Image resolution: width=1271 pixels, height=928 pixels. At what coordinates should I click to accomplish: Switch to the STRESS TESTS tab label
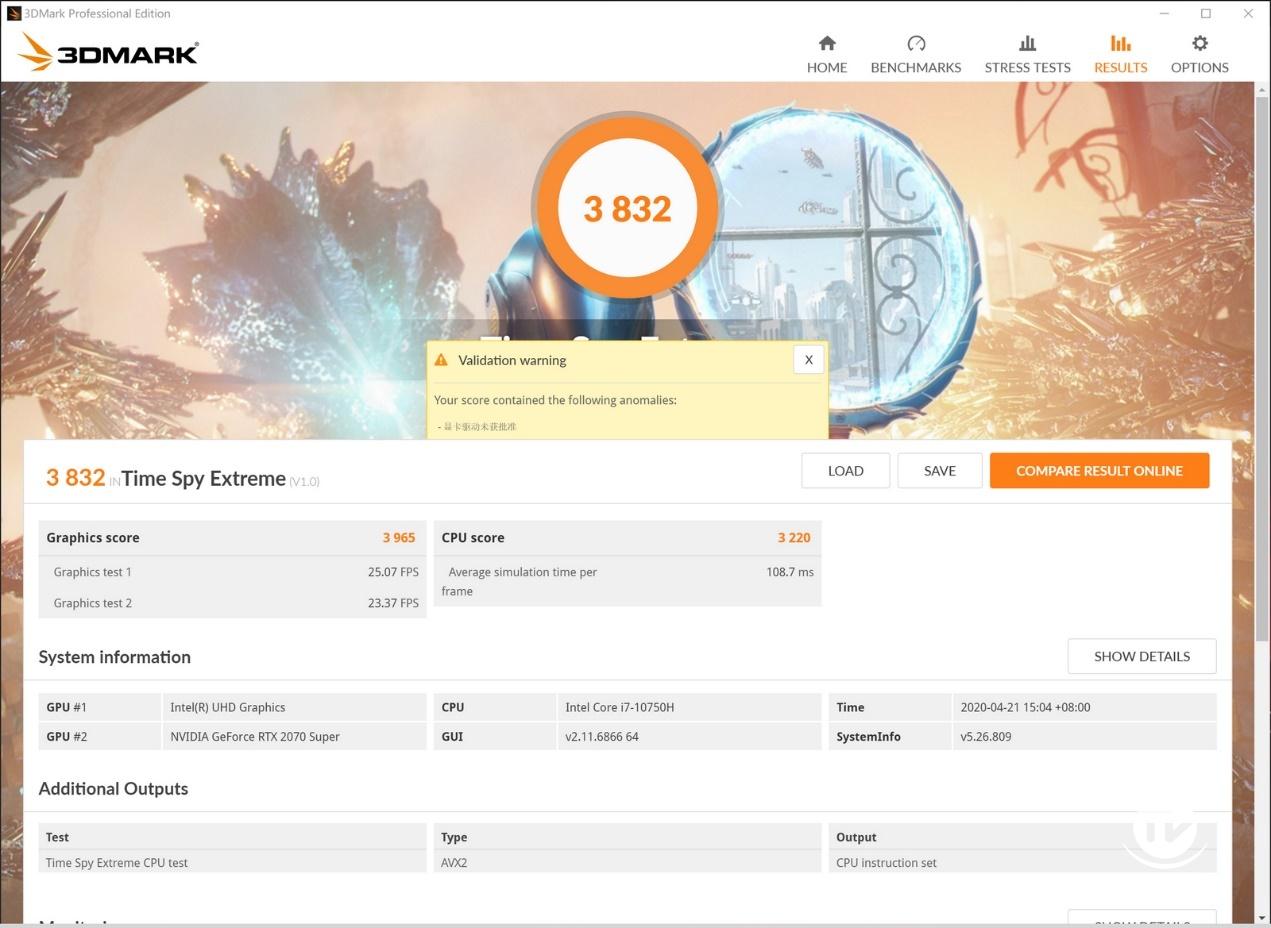point(1027,68)
